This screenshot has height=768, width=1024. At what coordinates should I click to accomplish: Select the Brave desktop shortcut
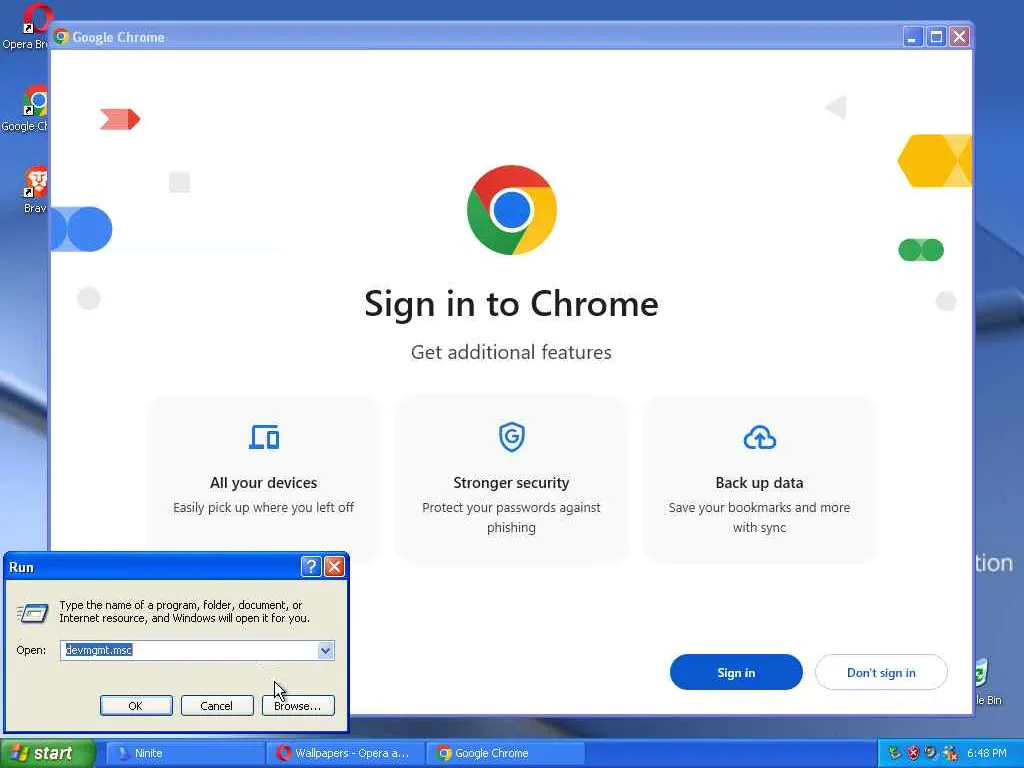click(x=34, y=189)
